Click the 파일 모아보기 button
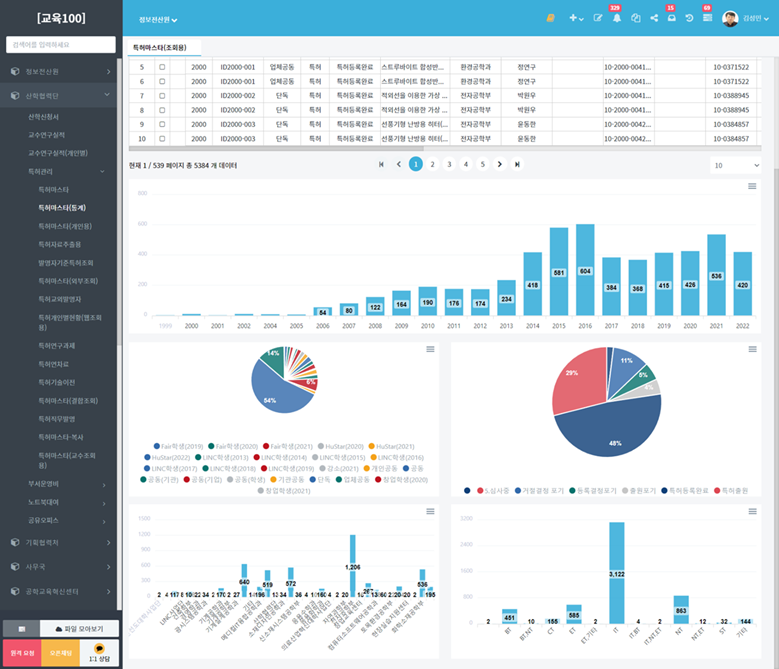Viewport: 779px width, 669px height. (x=79, y=629)
